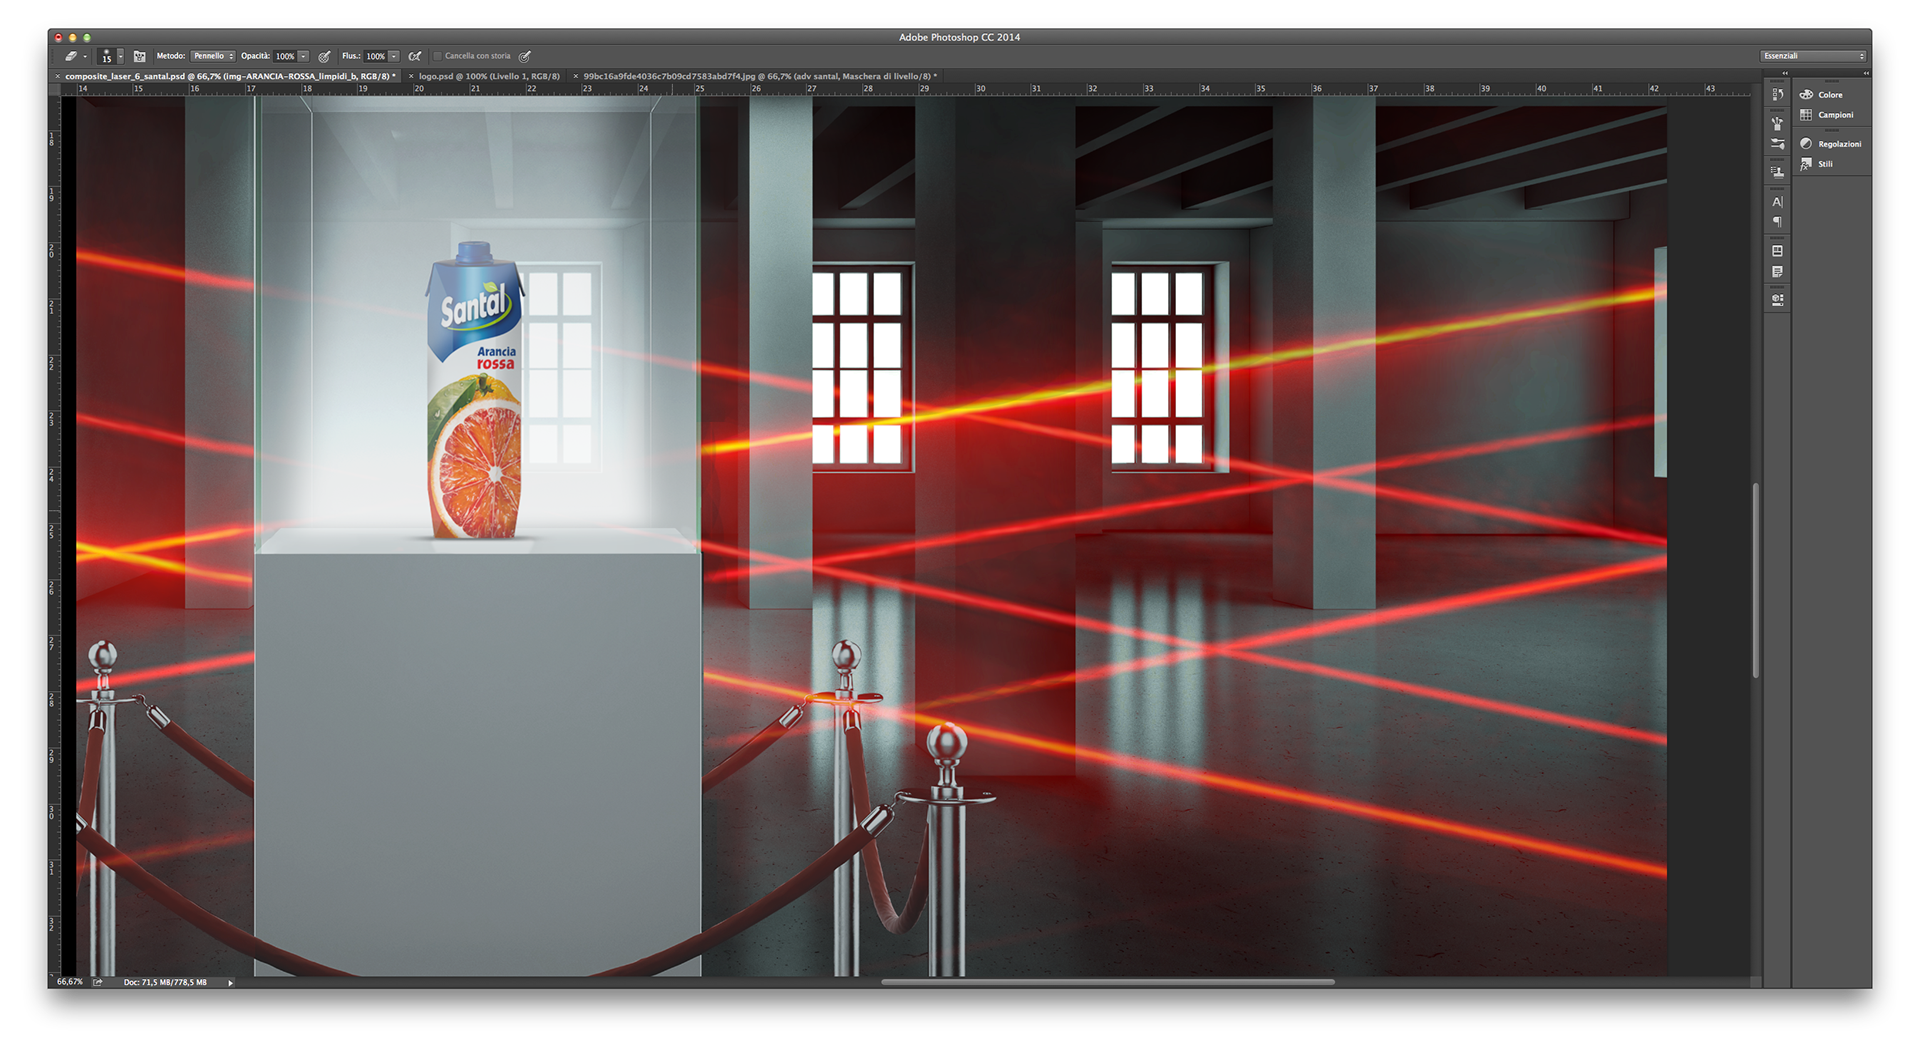This screenshot has height=1052, width=1920.
Task: Open the Doc size status bar arrow
Action: pyautogui.click(x=230, y=982)
